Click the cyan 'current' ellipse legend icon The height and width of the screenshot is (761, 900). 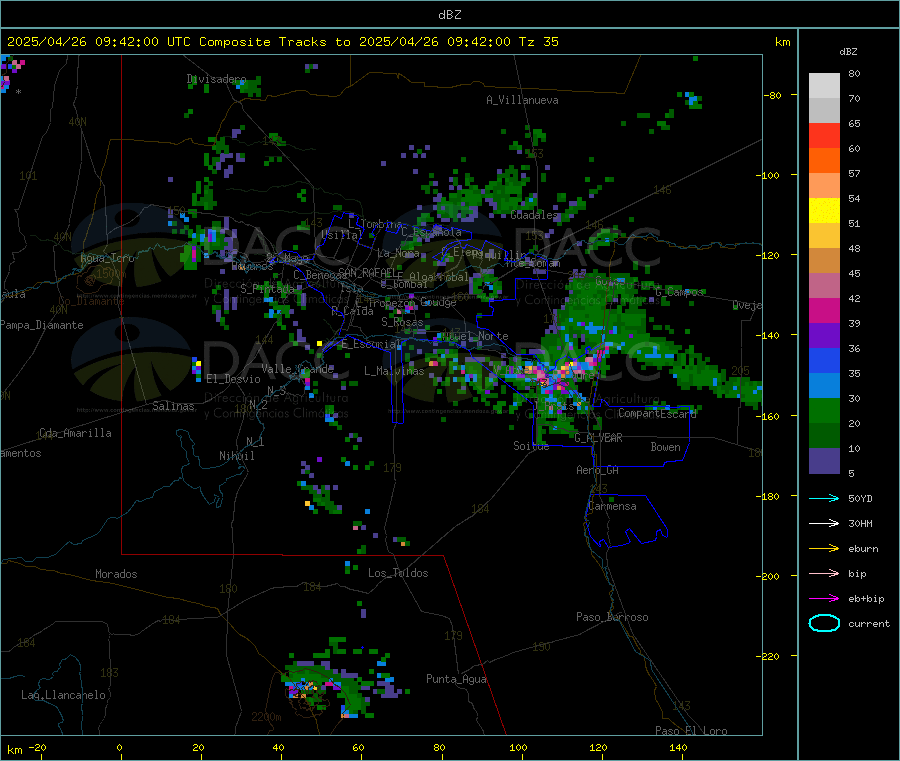point(824,623)
